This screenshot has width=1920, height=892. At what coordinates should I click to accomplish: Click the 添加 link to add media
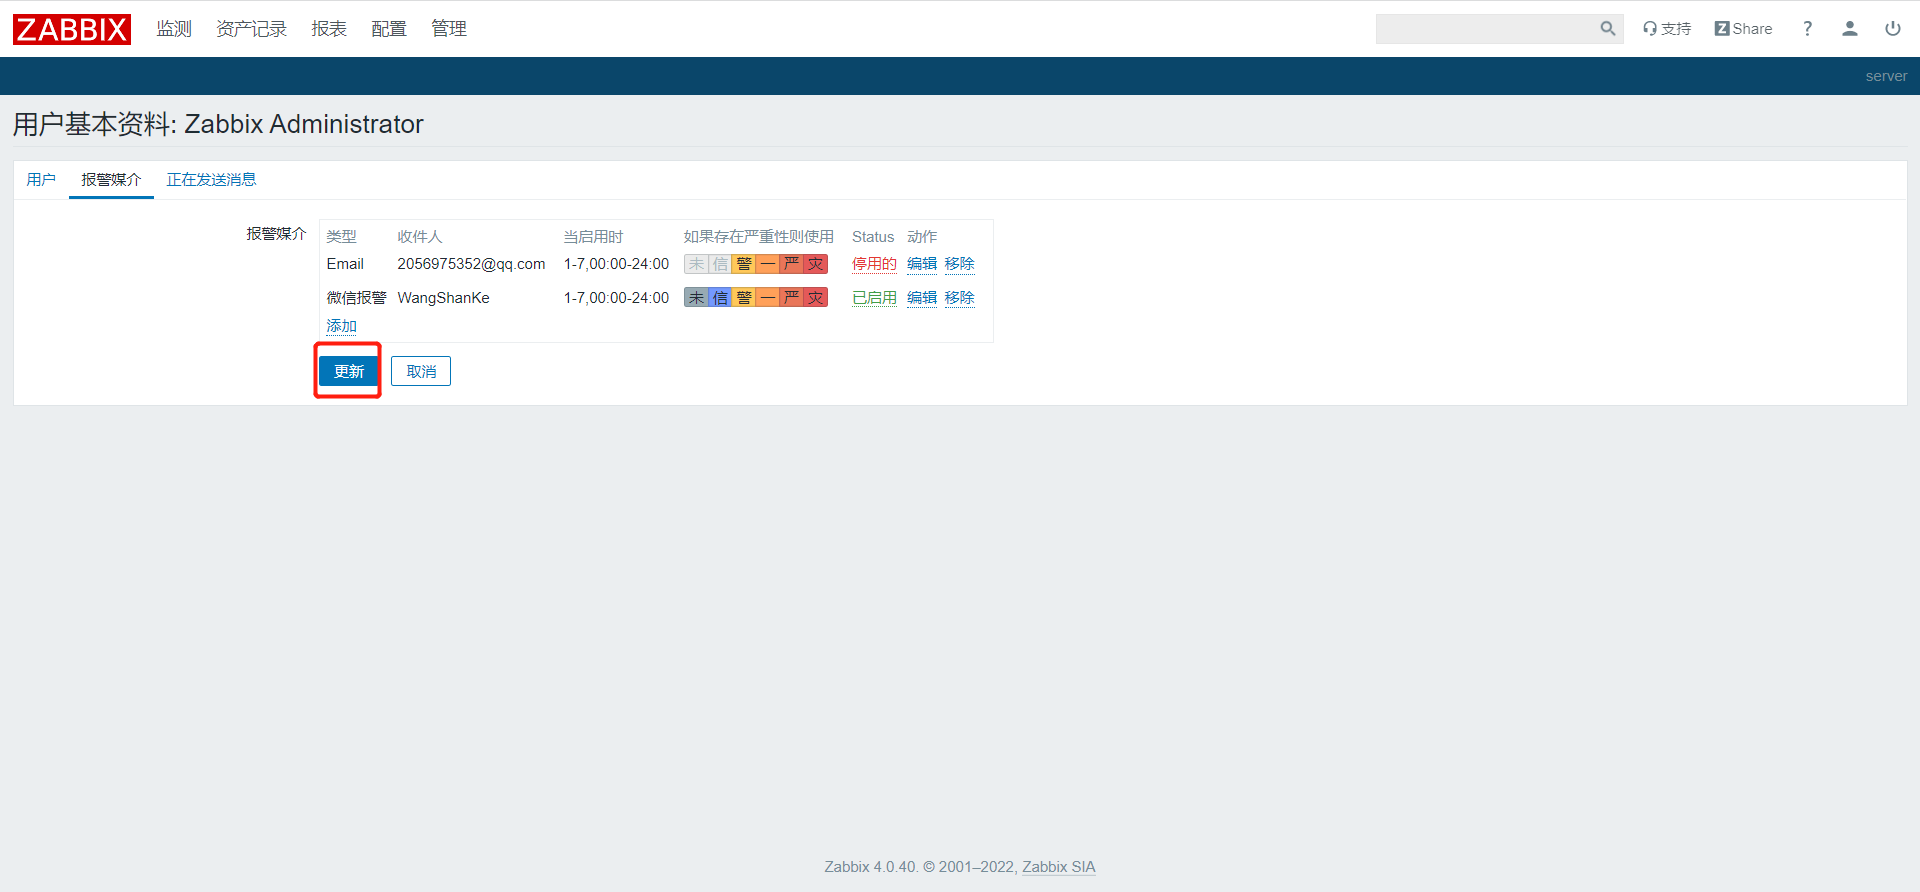[341, 326]
